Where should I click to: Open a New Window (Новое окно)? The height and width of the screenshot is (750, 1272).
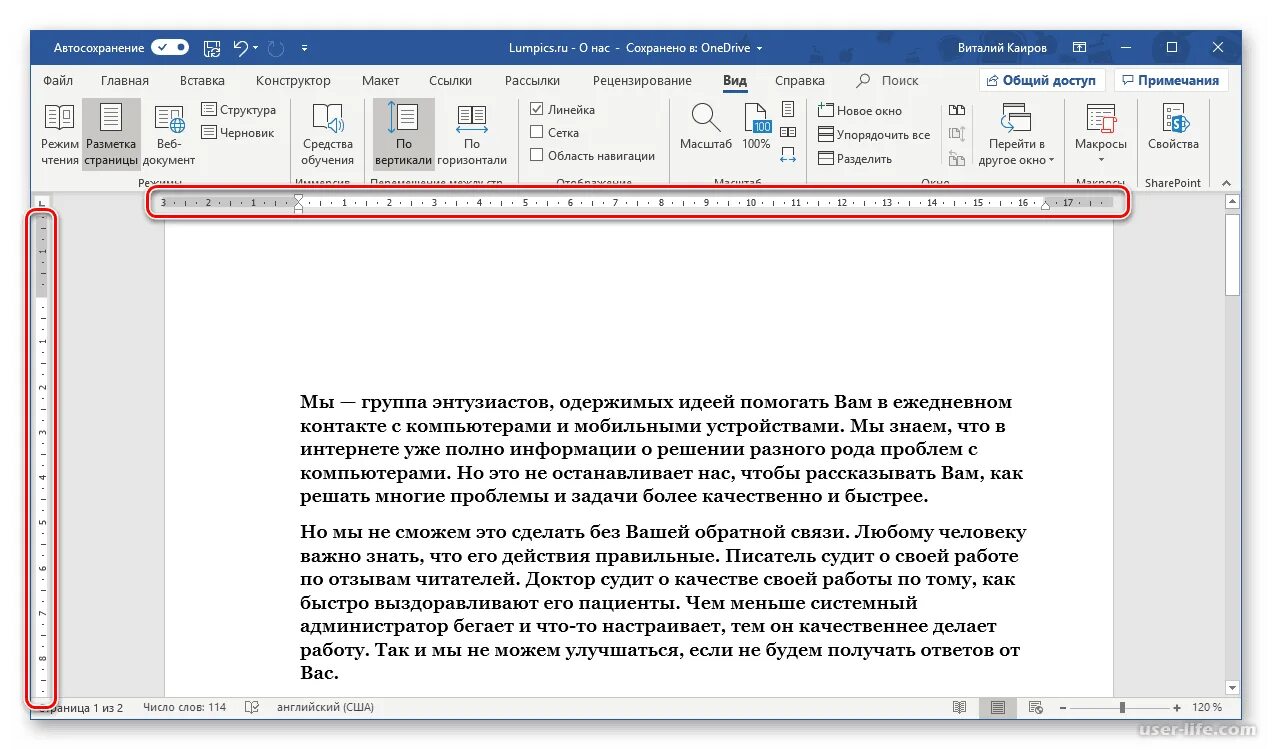click(859, 111)
